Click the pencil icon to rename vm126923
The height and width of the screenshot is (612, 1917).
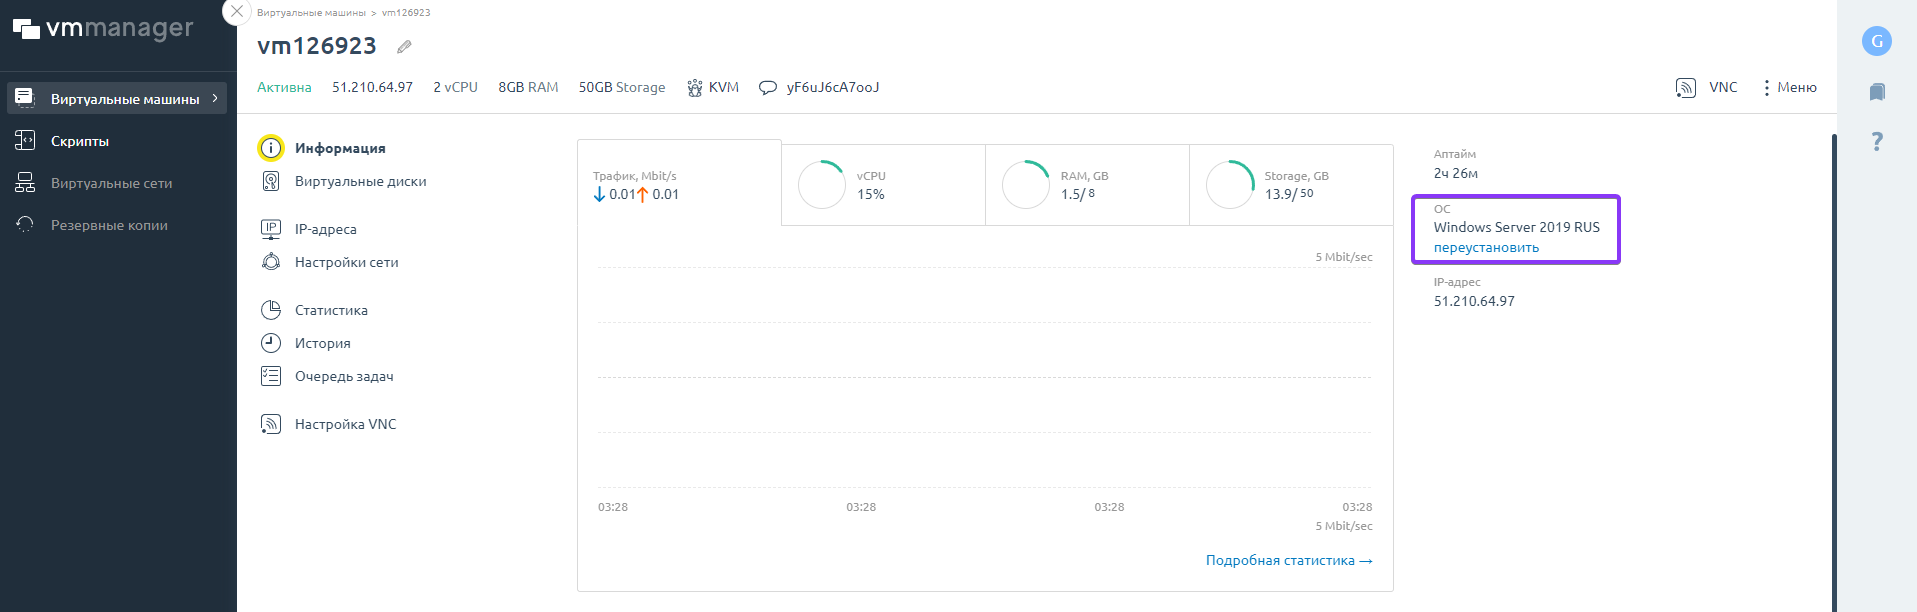pyautogui.click(x=404, y=47)
